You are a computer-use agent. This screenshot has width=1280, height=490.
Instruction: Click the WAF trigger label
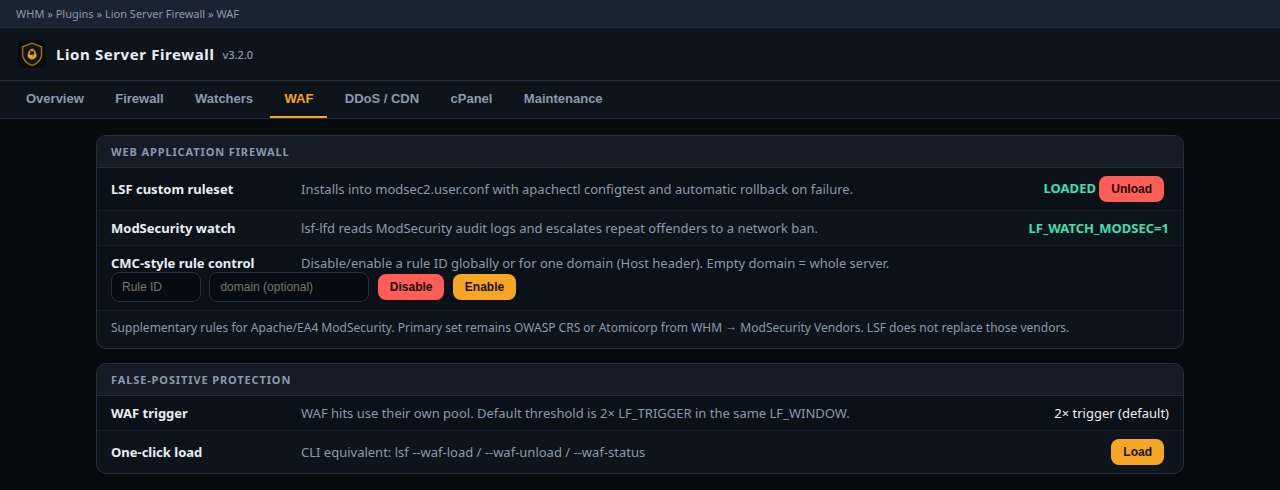[x=149, y=413]
